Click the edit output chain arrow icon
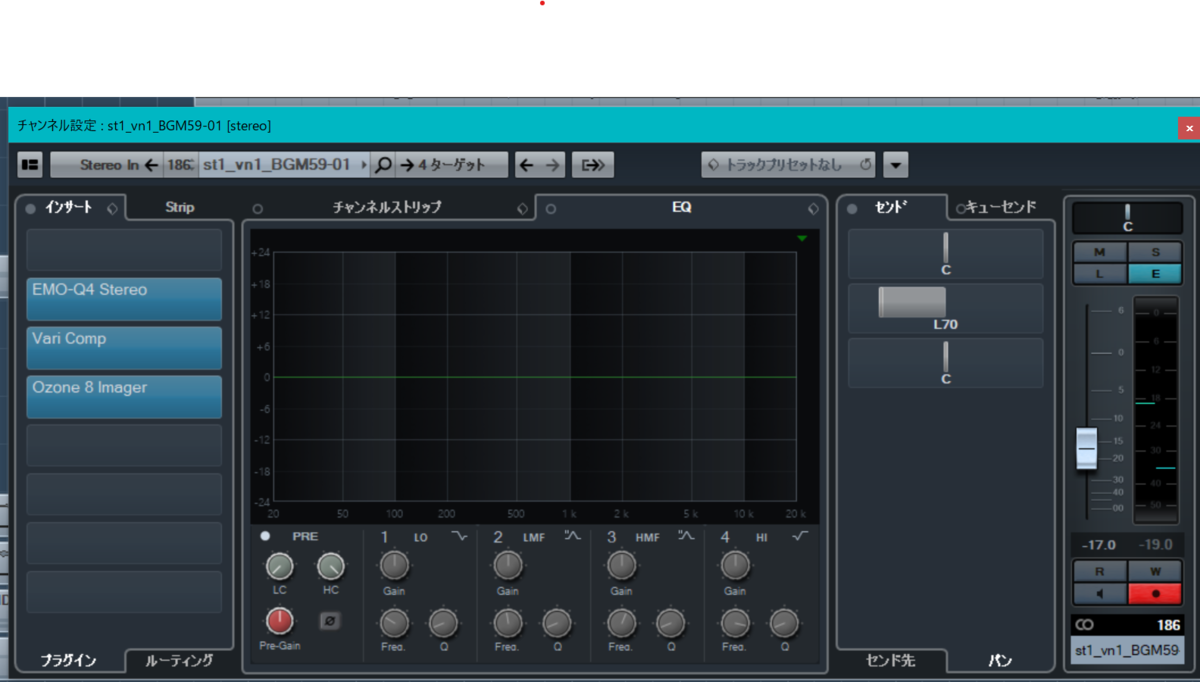1200x682 pixels. click(x=593, y=165)
